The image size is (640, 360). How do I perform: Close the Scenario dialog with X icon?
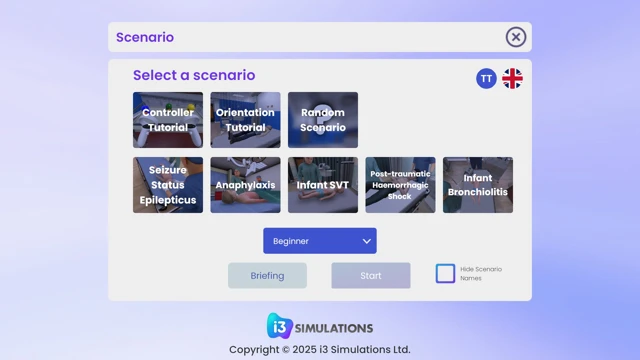coord(516,37)
